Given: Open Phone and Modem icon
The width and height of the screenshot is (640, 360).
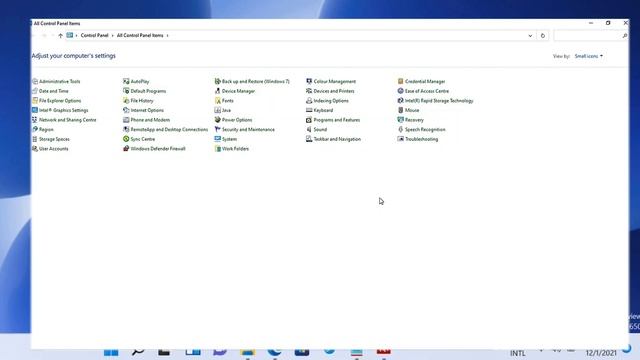Looking at the screenshot, I should [126, 120].
